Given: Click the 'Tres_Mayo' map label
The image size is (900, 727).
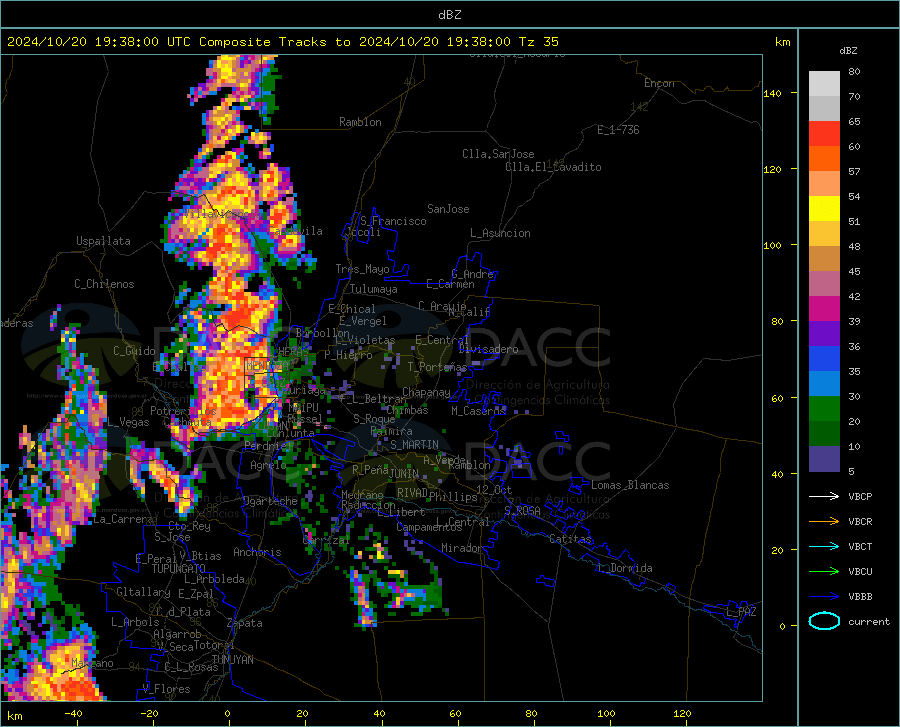Looking at the screenshot, I should tap(362, 269).
